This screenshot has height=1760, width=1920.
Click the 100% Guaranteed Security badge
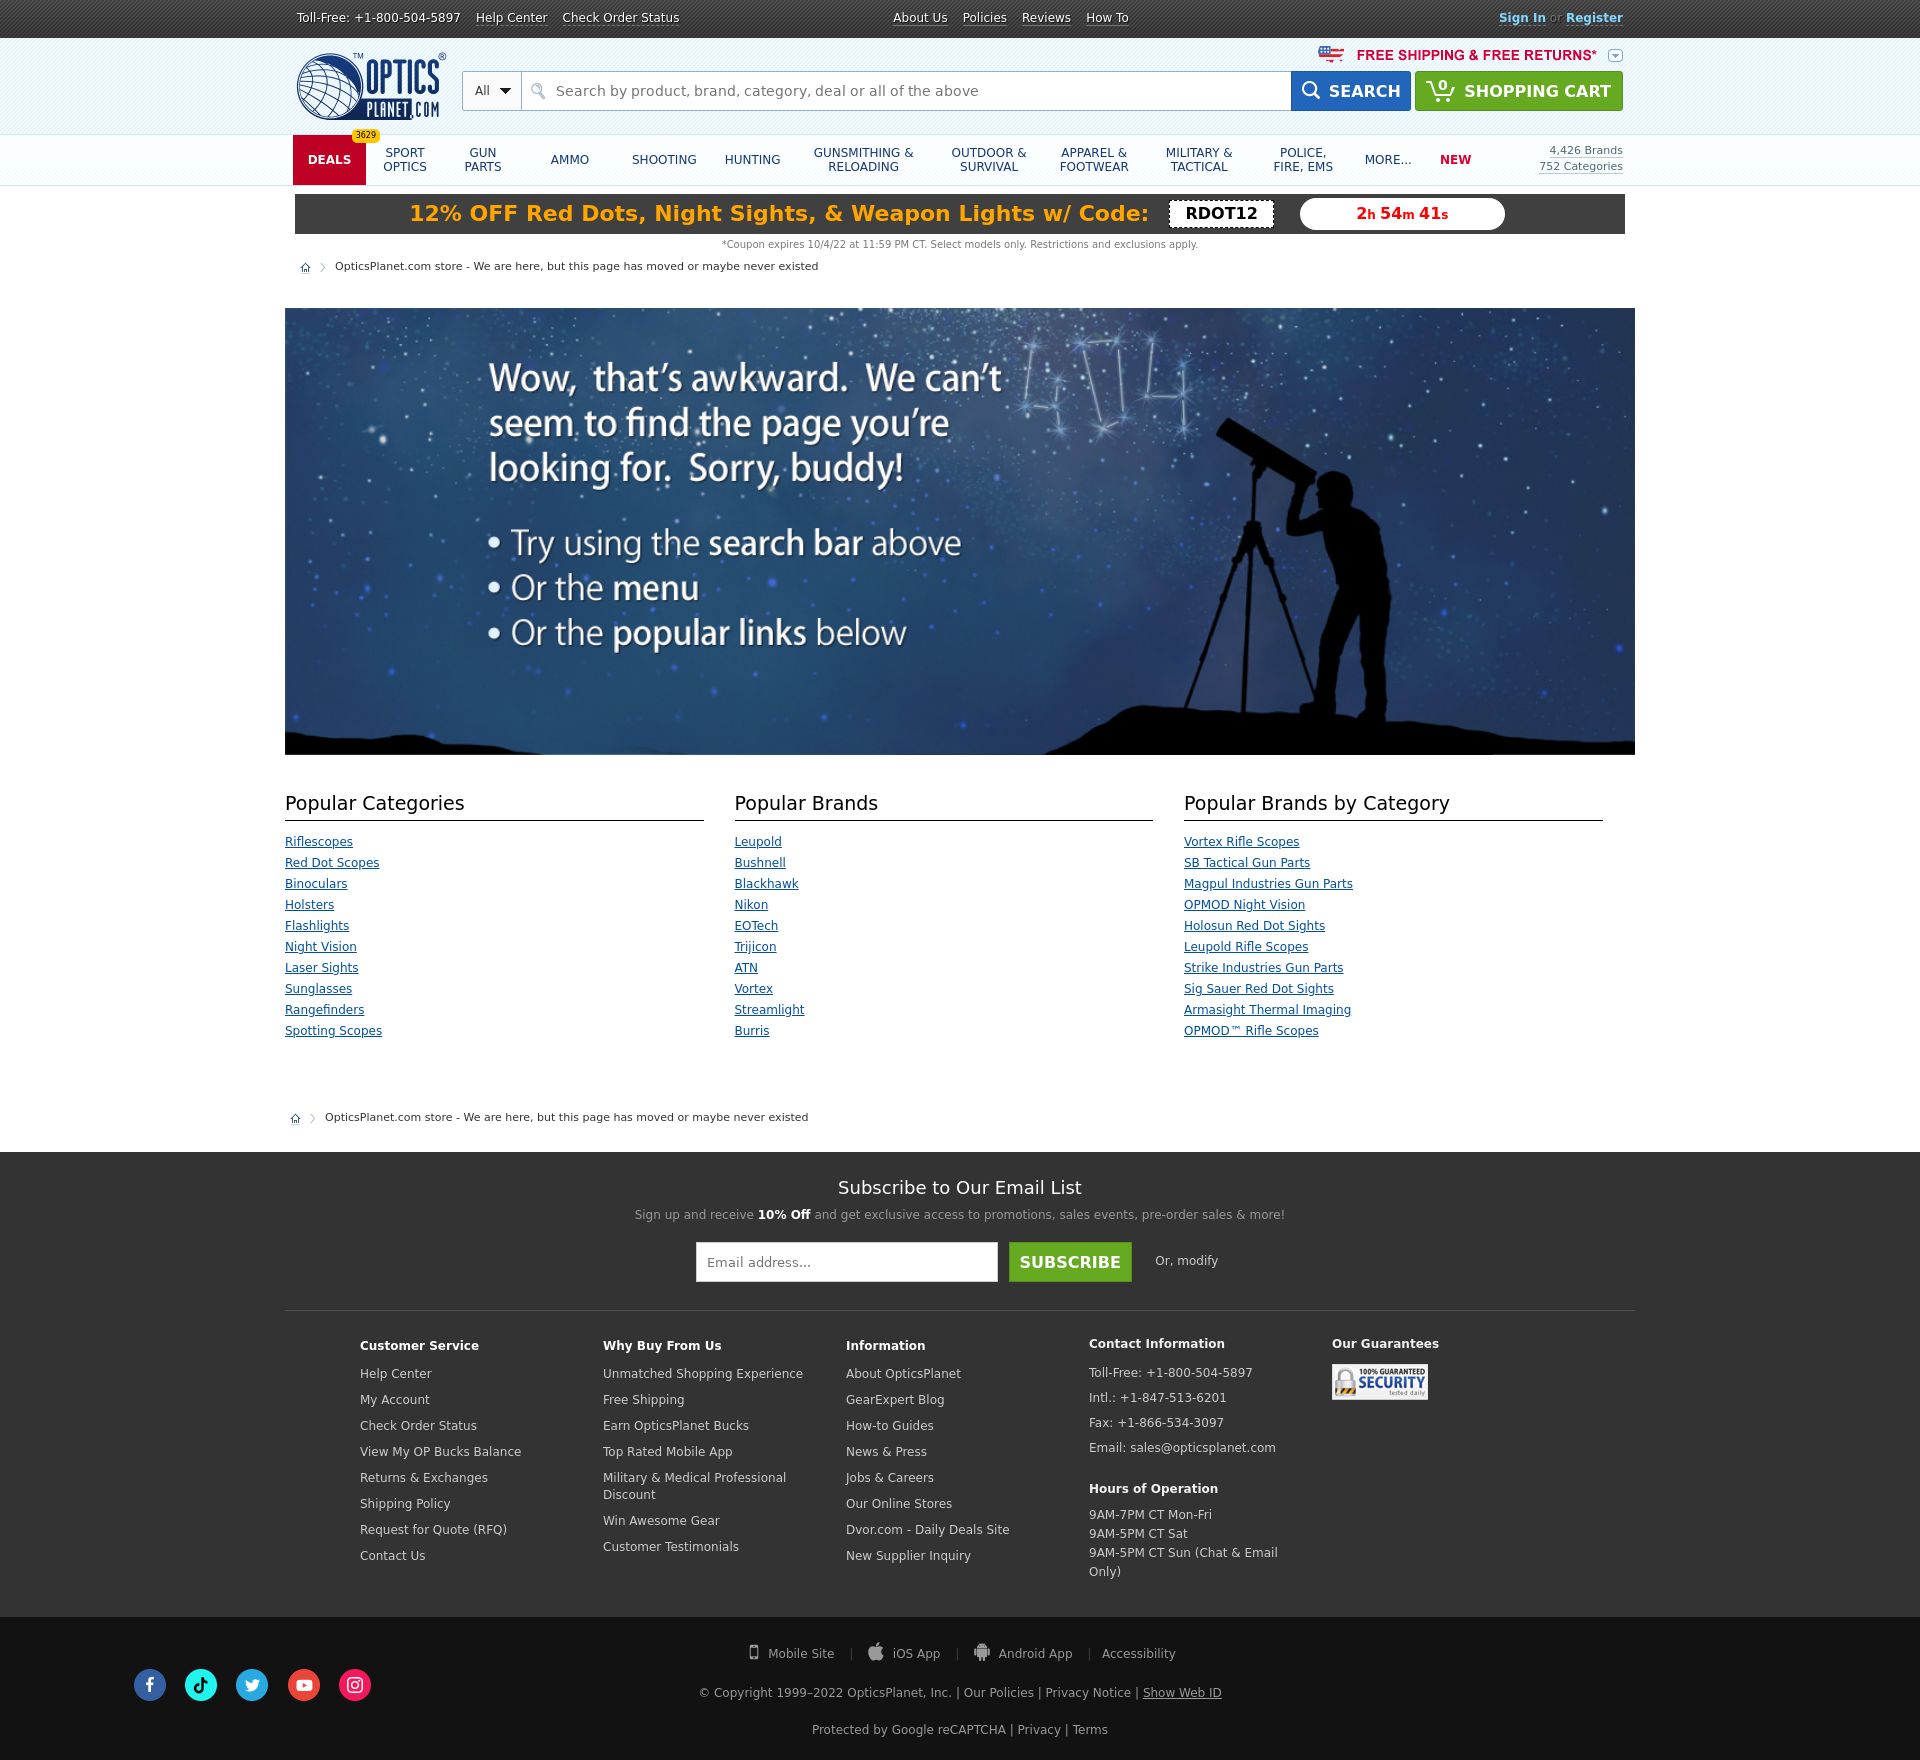point(1379,1381)
